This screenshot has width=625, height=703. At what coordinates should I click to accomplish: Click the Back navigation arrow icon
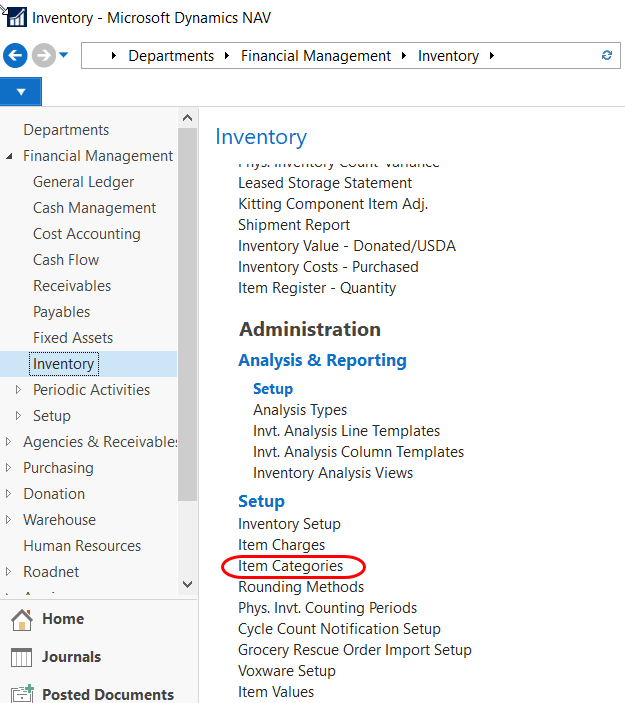pyautogui.click(x=15, y=55)
